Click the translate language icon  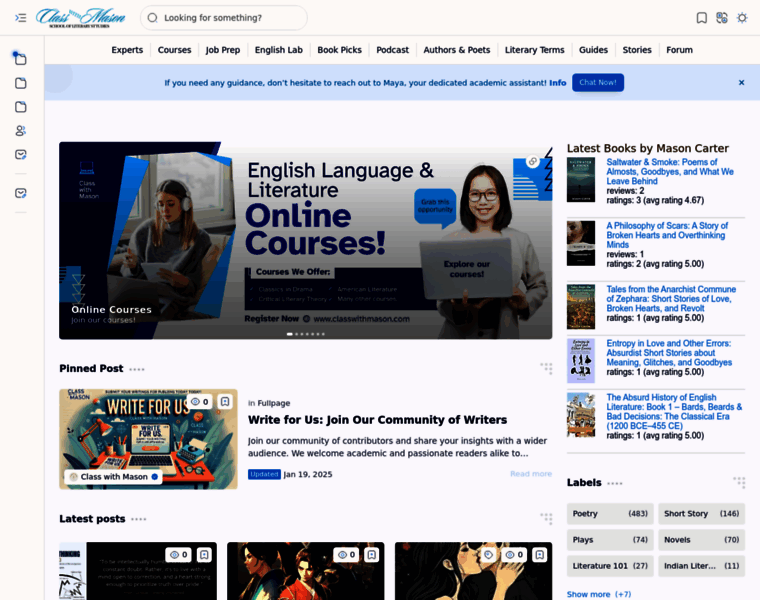pyautogui.click(x=722, y=18)
